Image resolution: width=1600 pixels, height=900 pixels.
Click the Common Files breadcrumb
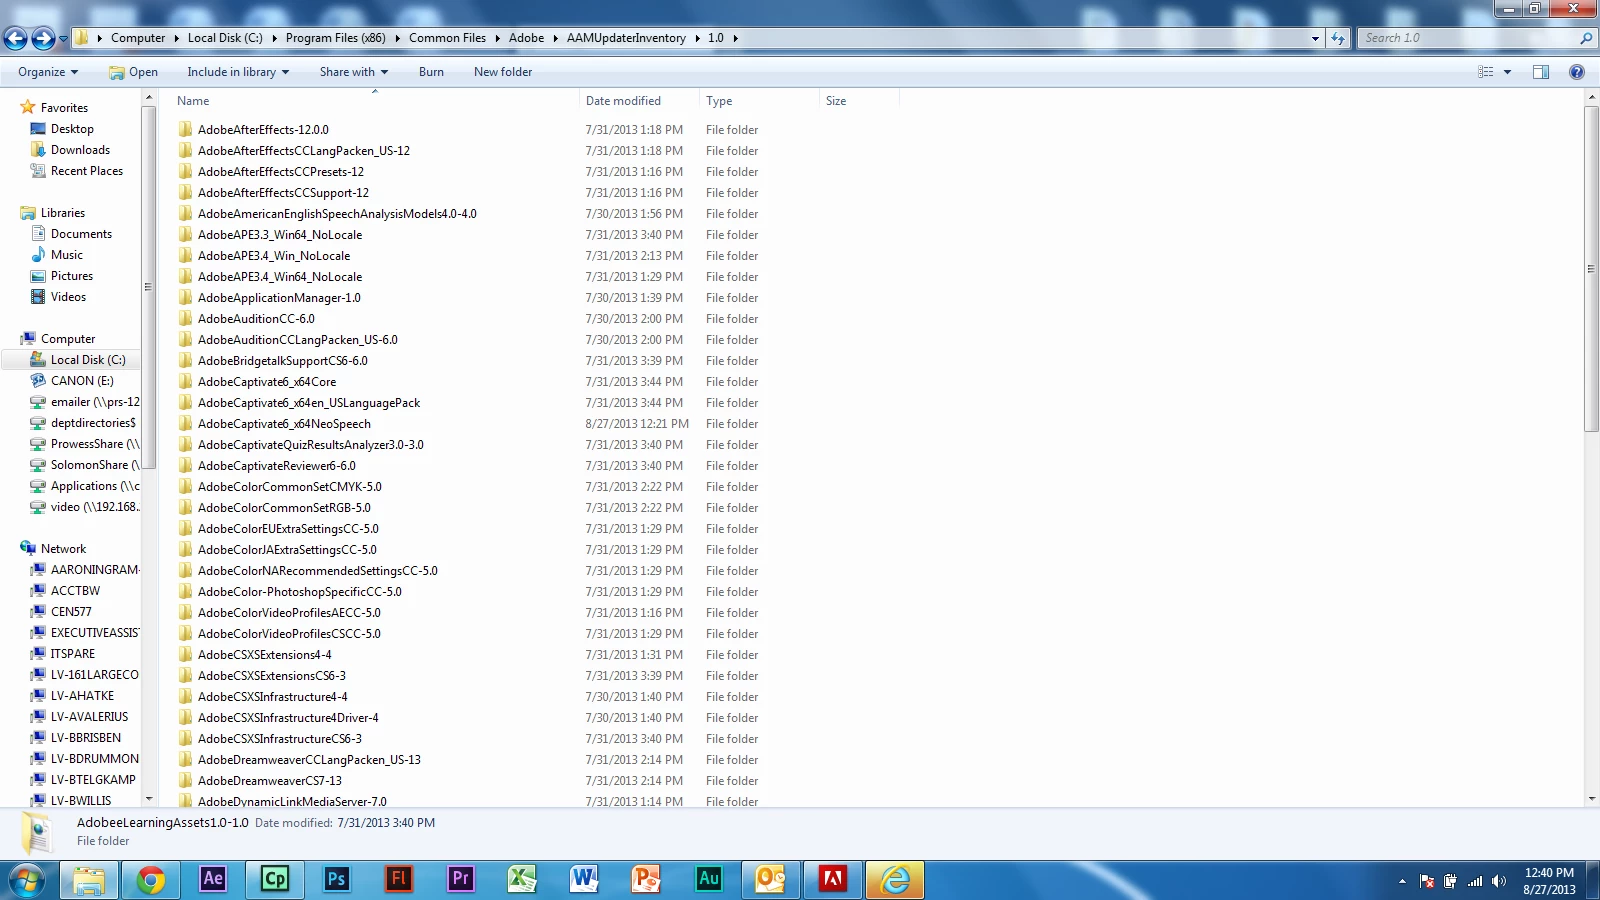(x=447, y=38)
